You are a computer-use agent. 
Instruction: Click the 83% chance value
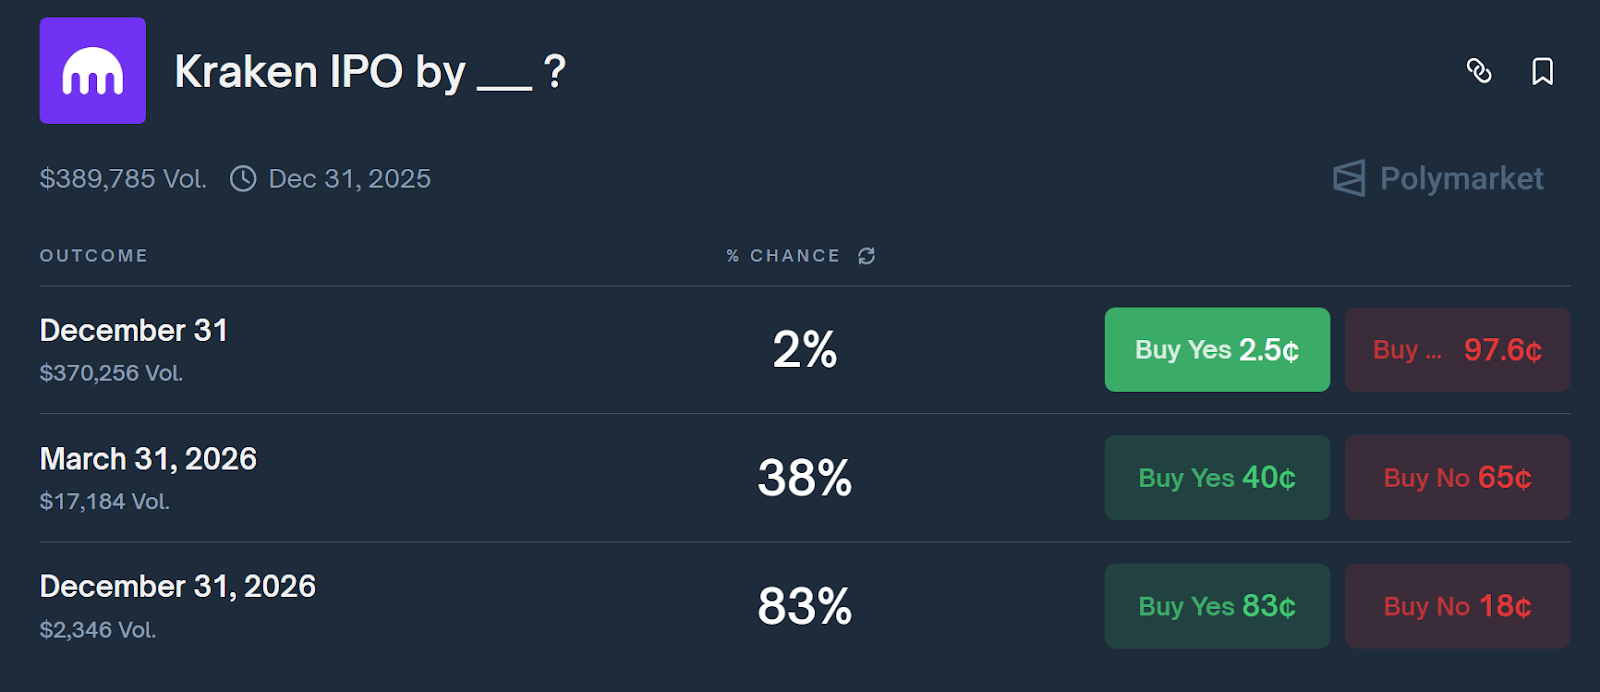pyautogui.click(x=804, y=606)
